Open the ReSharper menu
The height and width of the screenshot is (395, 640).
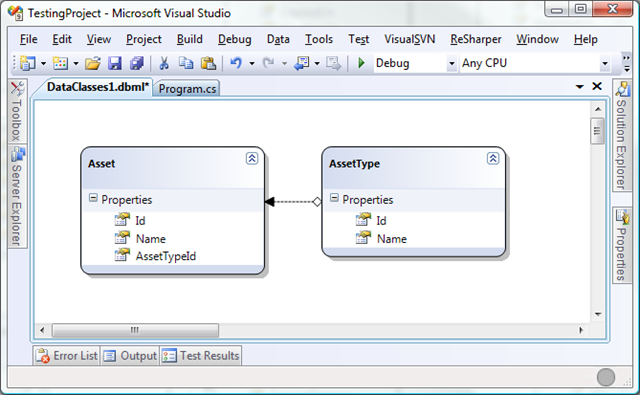(476, 39)
